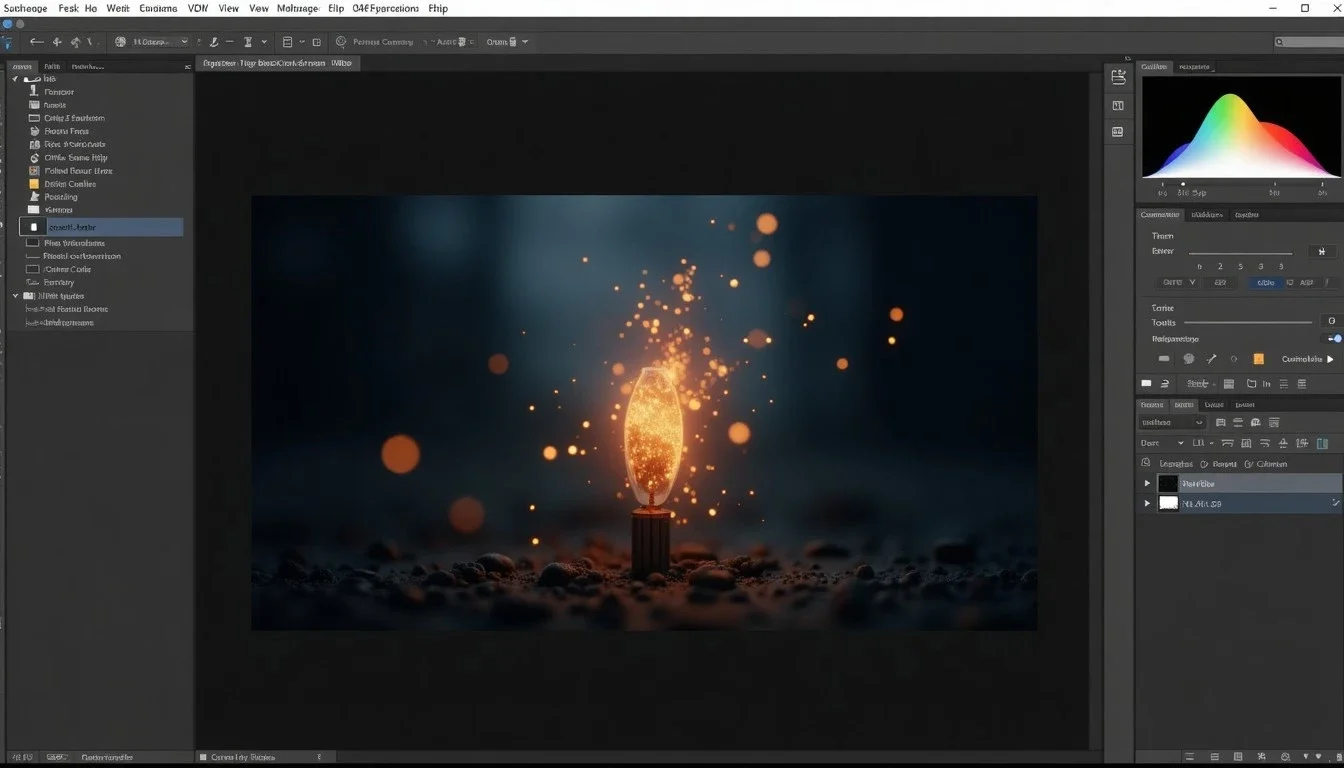Click the back arrow in the top toolbar
The image size is (1344, 768).
[x=37, y=42]
